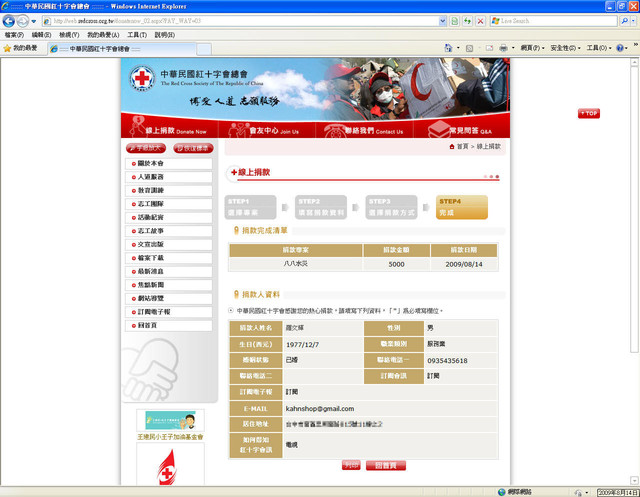640x497 pixels.
Task: Open the recent pages dropdown beside Forward
Action: 34,21
